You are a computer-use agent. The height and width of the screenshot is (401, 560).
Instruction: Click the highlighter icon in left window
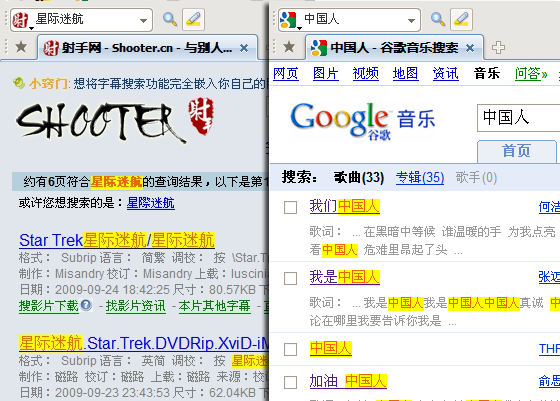pyautogui.click(x=194, y=19)
